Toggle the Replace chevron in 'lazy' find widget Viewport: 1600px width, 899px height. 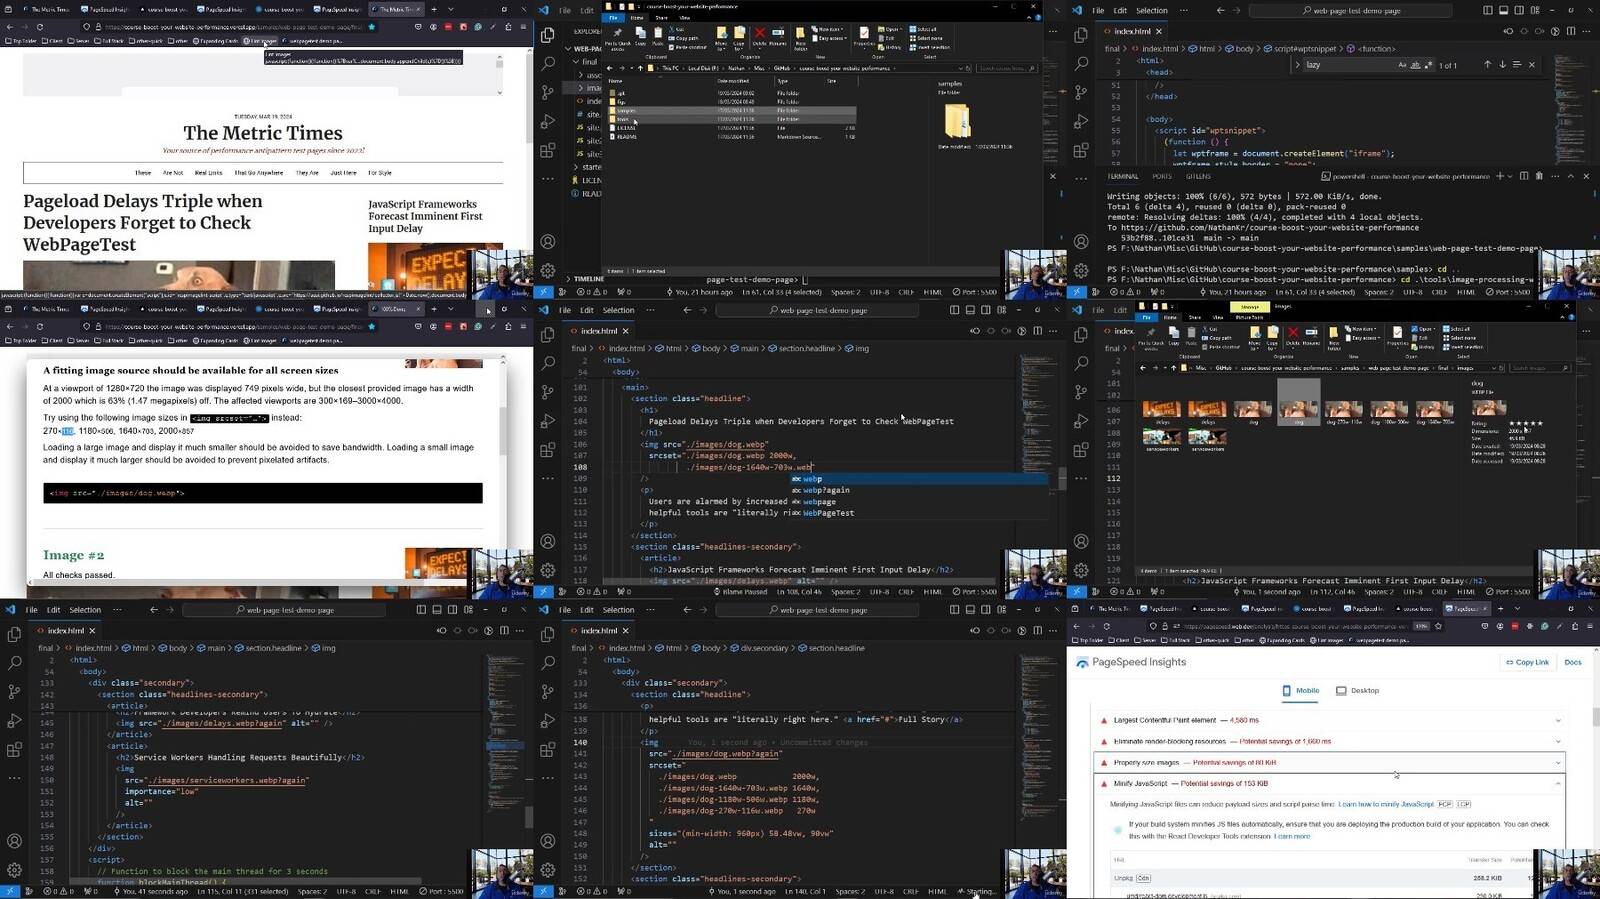click(x=1297, y=65)
